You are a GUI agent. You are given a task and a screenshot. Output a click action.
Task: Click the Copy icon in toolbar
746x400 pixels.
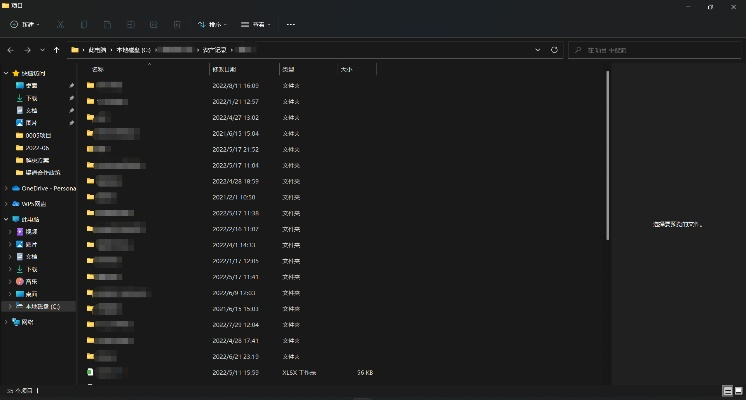click(83, 24)
